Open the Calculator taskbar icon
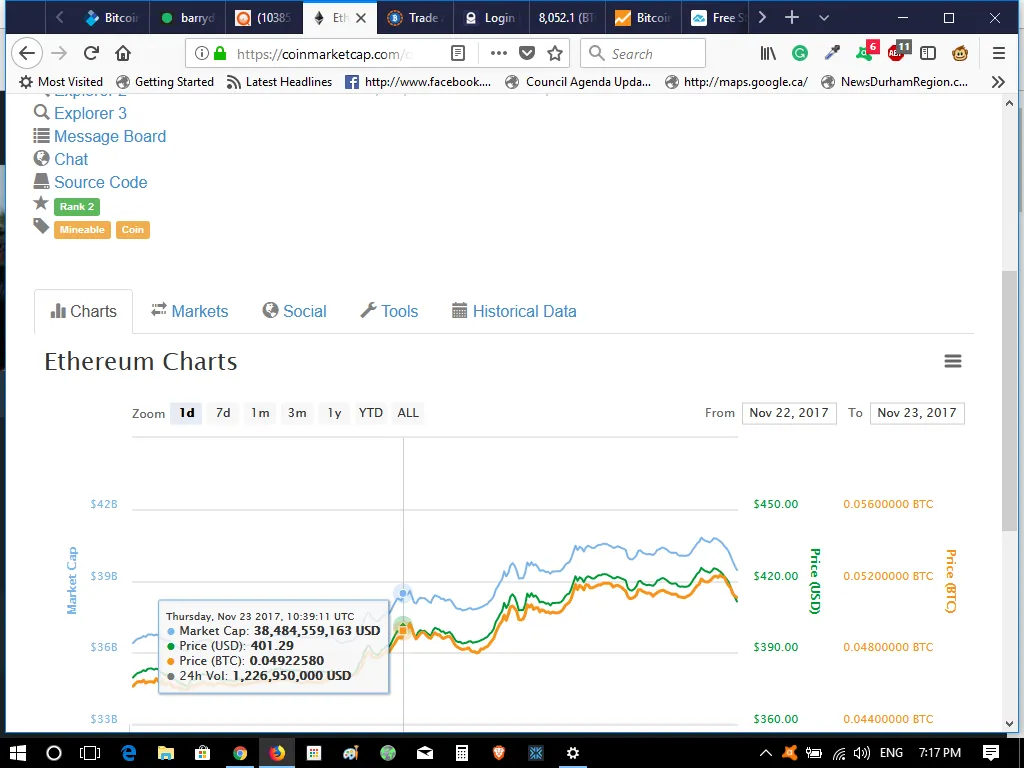Viewport: 1024px width, 768px height. tap(462, 753)
